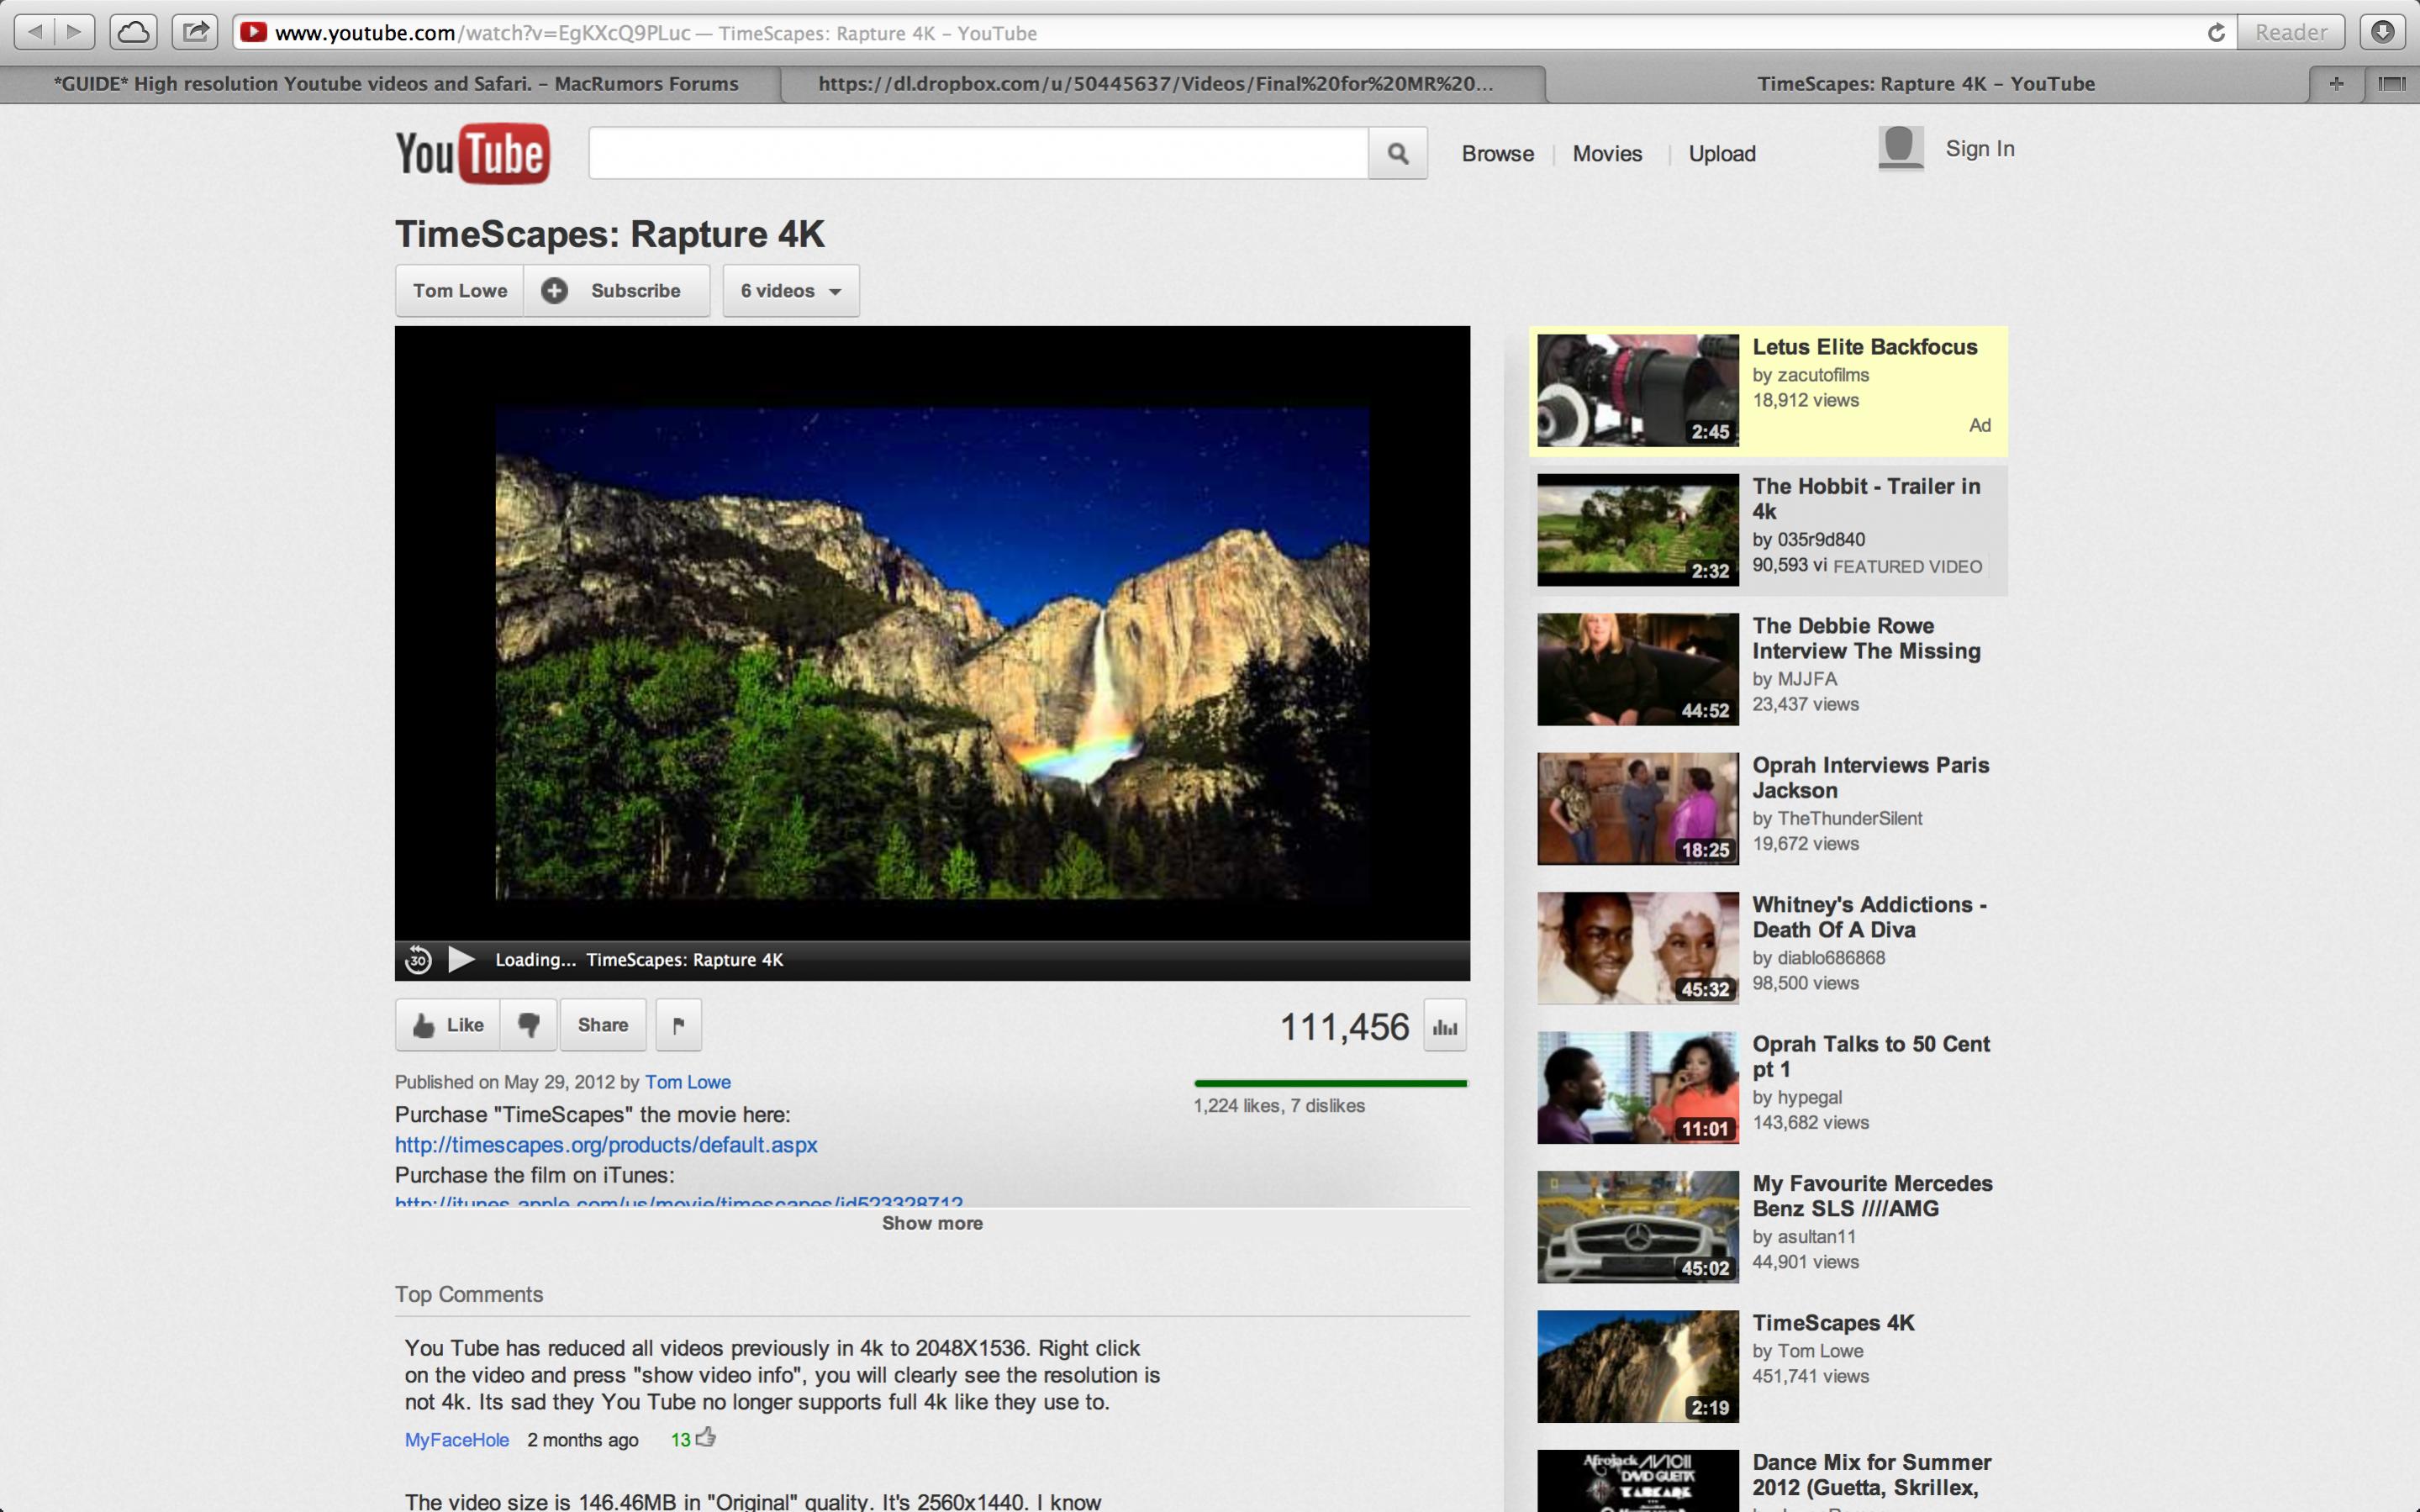Screen dimensions: 2420x1512
Task: Show Safari downloads arrow icon
Action: point(2383,32)
